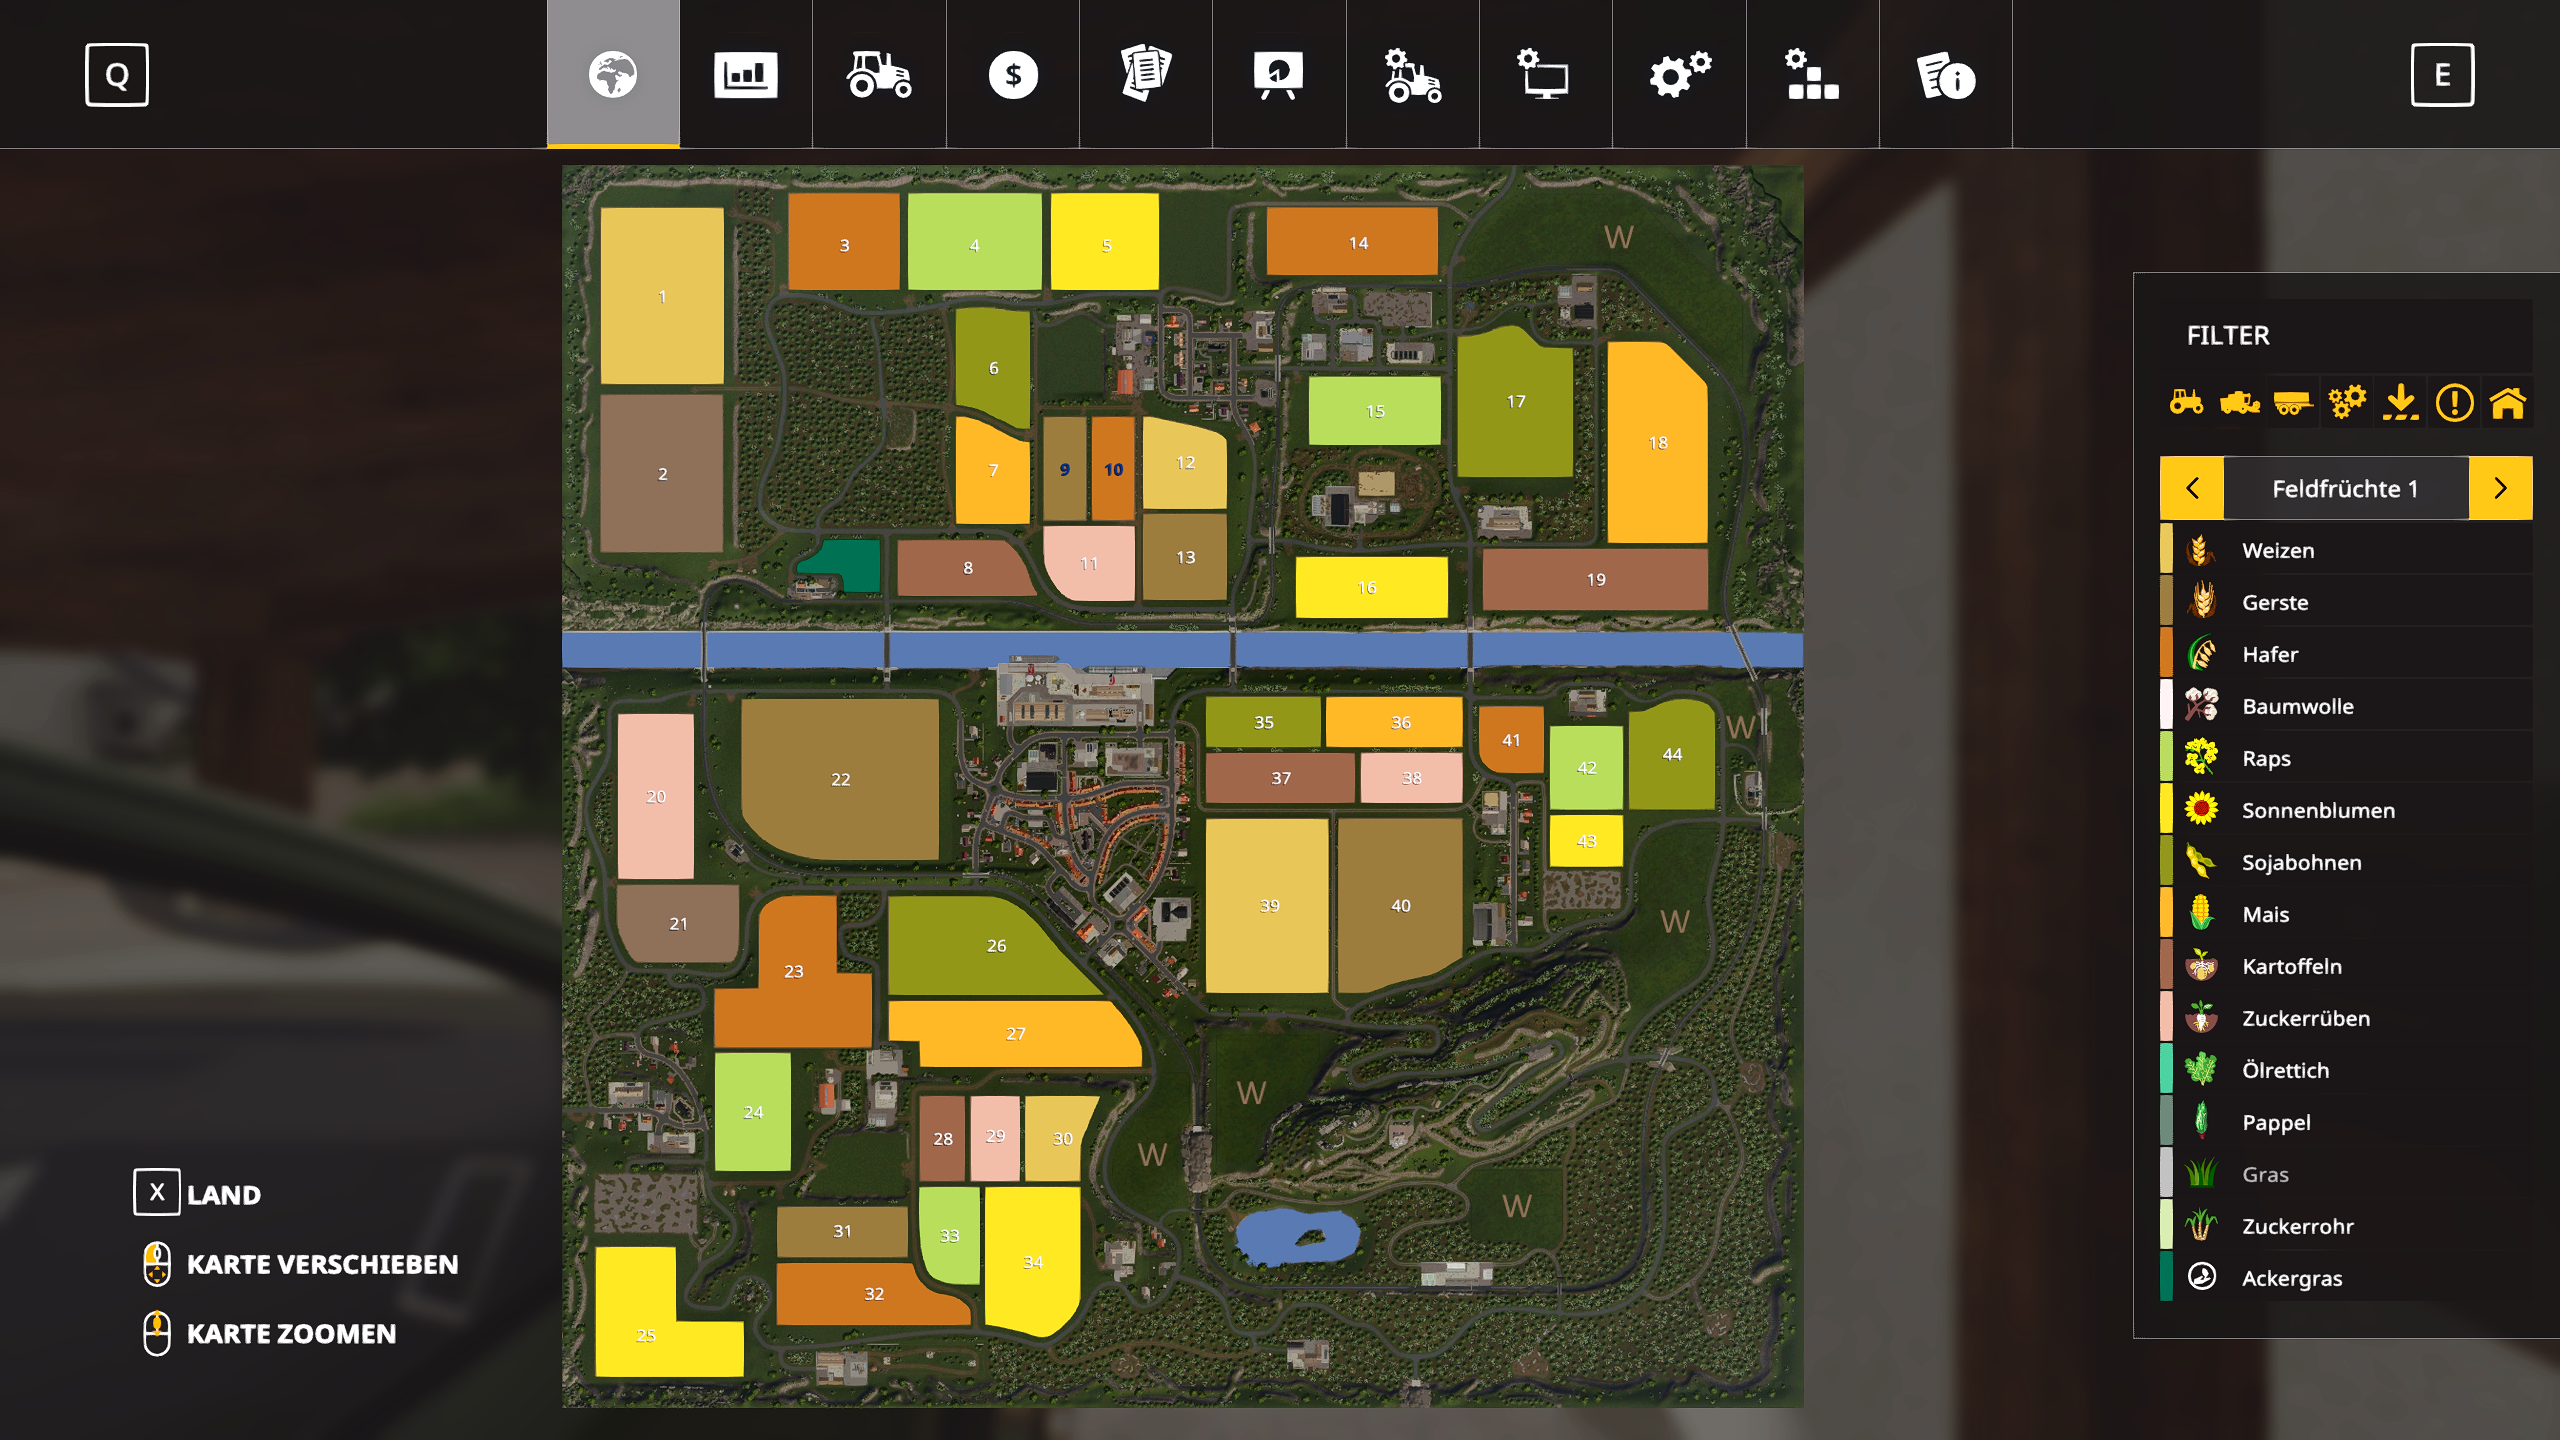The image size is (2560, 1440).
Task: Click the Pappel color swatch
Action: click(x=2166, y=1122)
